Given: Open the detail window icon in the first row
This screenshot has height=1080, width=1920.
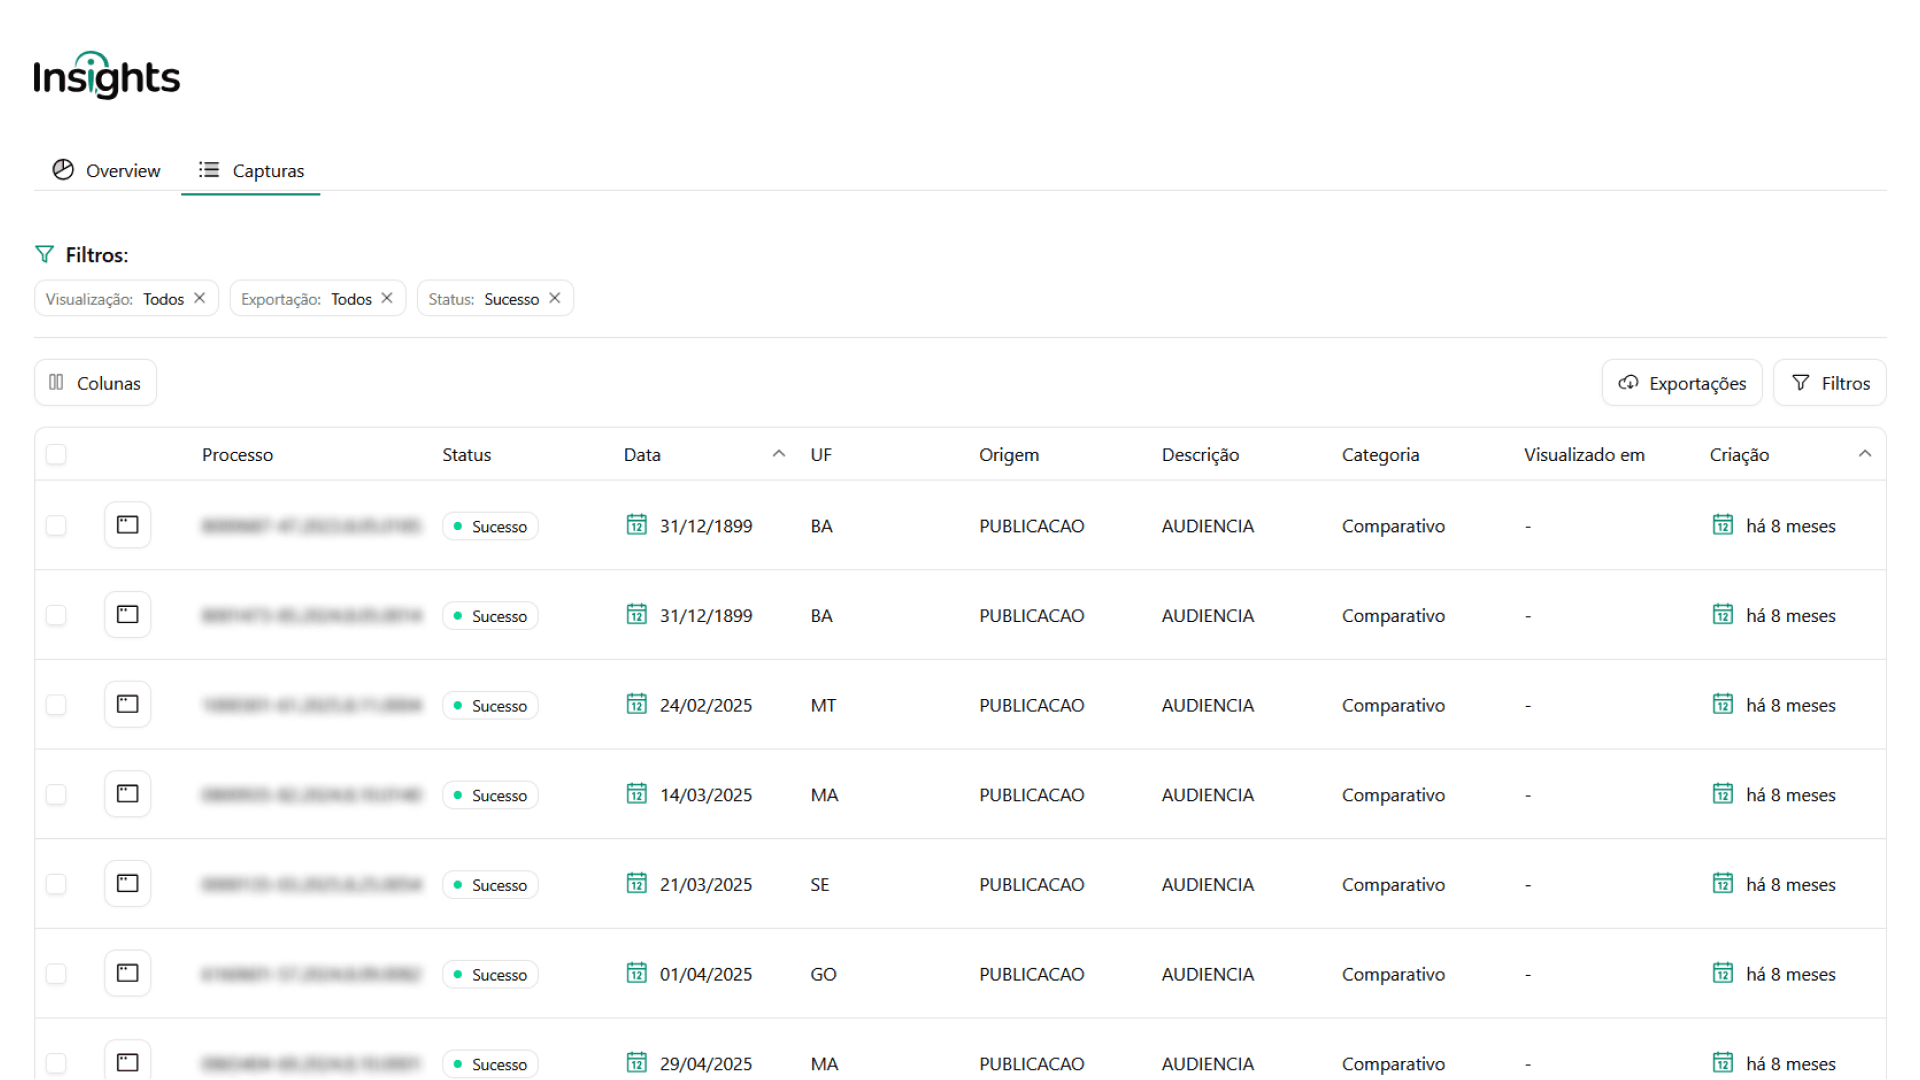Looking at the screenshot, I should click(127, 525).
